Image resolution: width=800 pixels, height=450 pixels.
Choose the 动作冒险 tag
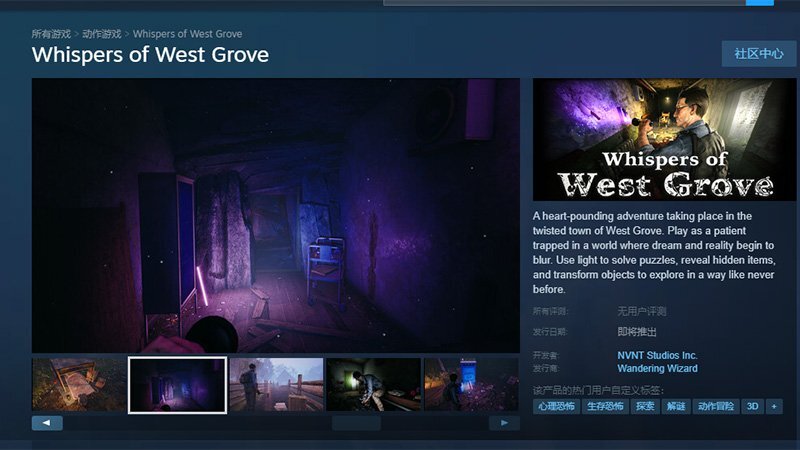(x=715, y=407)
